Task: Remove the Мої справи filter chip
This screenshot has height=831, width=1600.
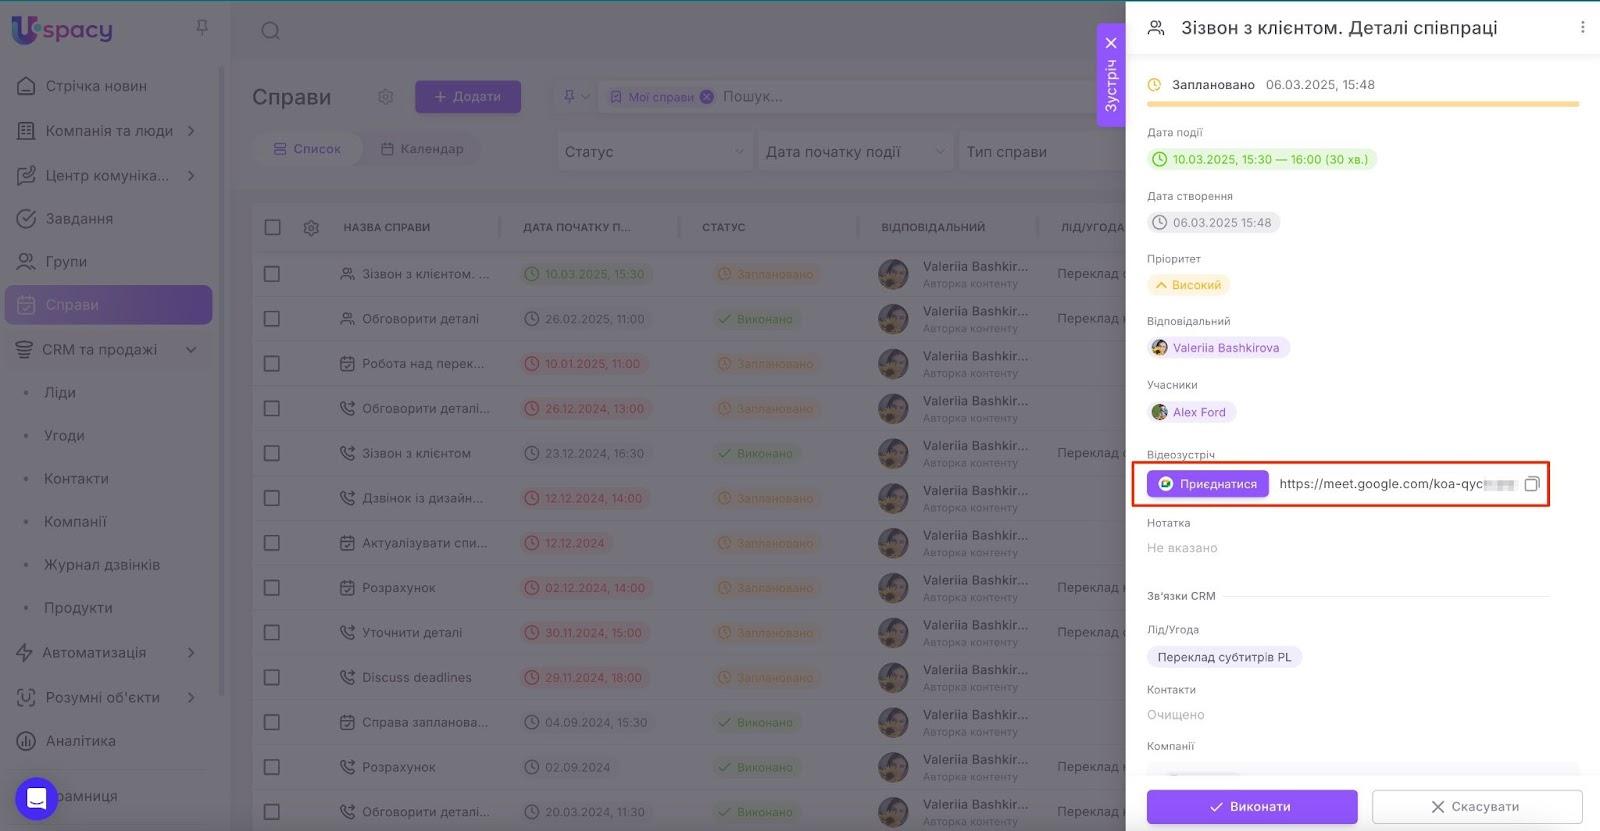Action: [706, 97]
